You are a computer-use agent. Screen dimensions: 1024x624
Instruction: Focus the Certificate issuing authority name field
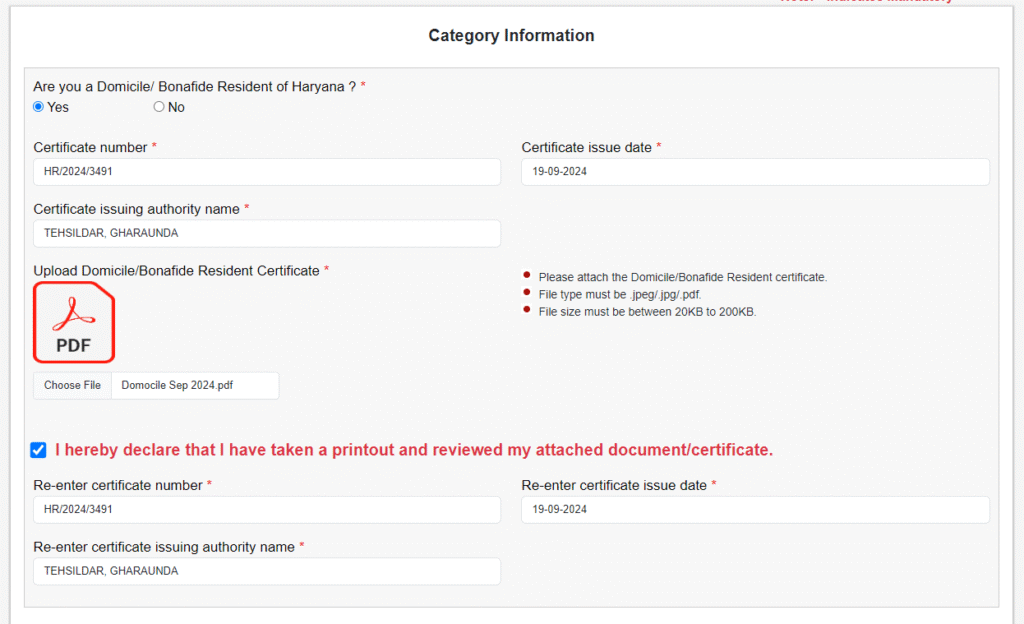point(267,233)
